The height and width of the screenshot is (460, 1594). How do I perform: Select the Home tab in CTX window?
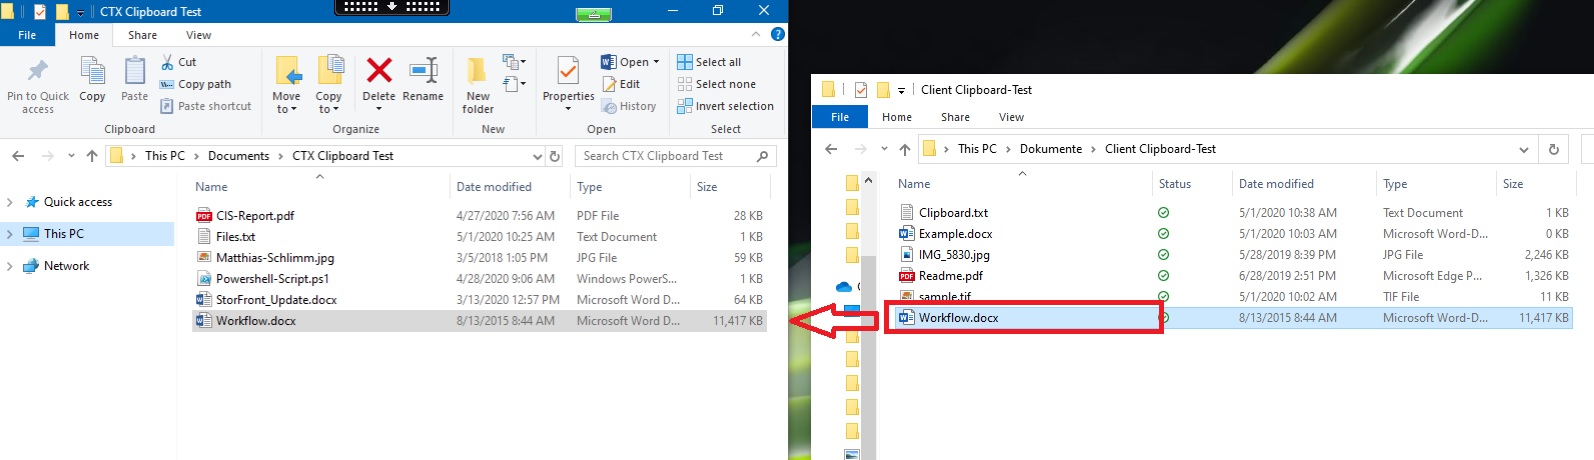point(84,35)
